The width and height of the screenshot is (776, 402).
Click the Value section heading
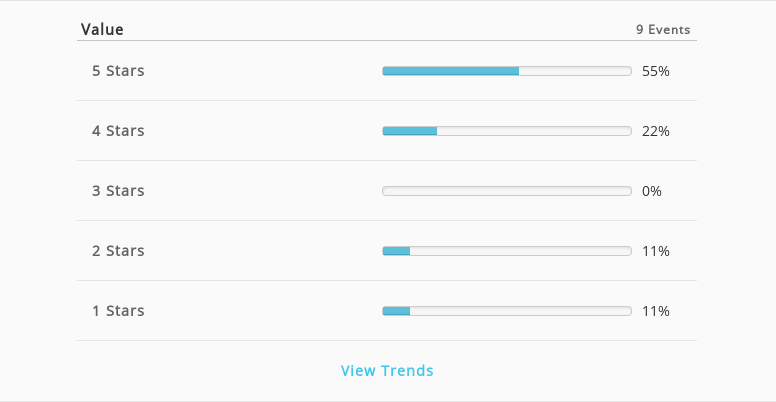coord(102,29)
